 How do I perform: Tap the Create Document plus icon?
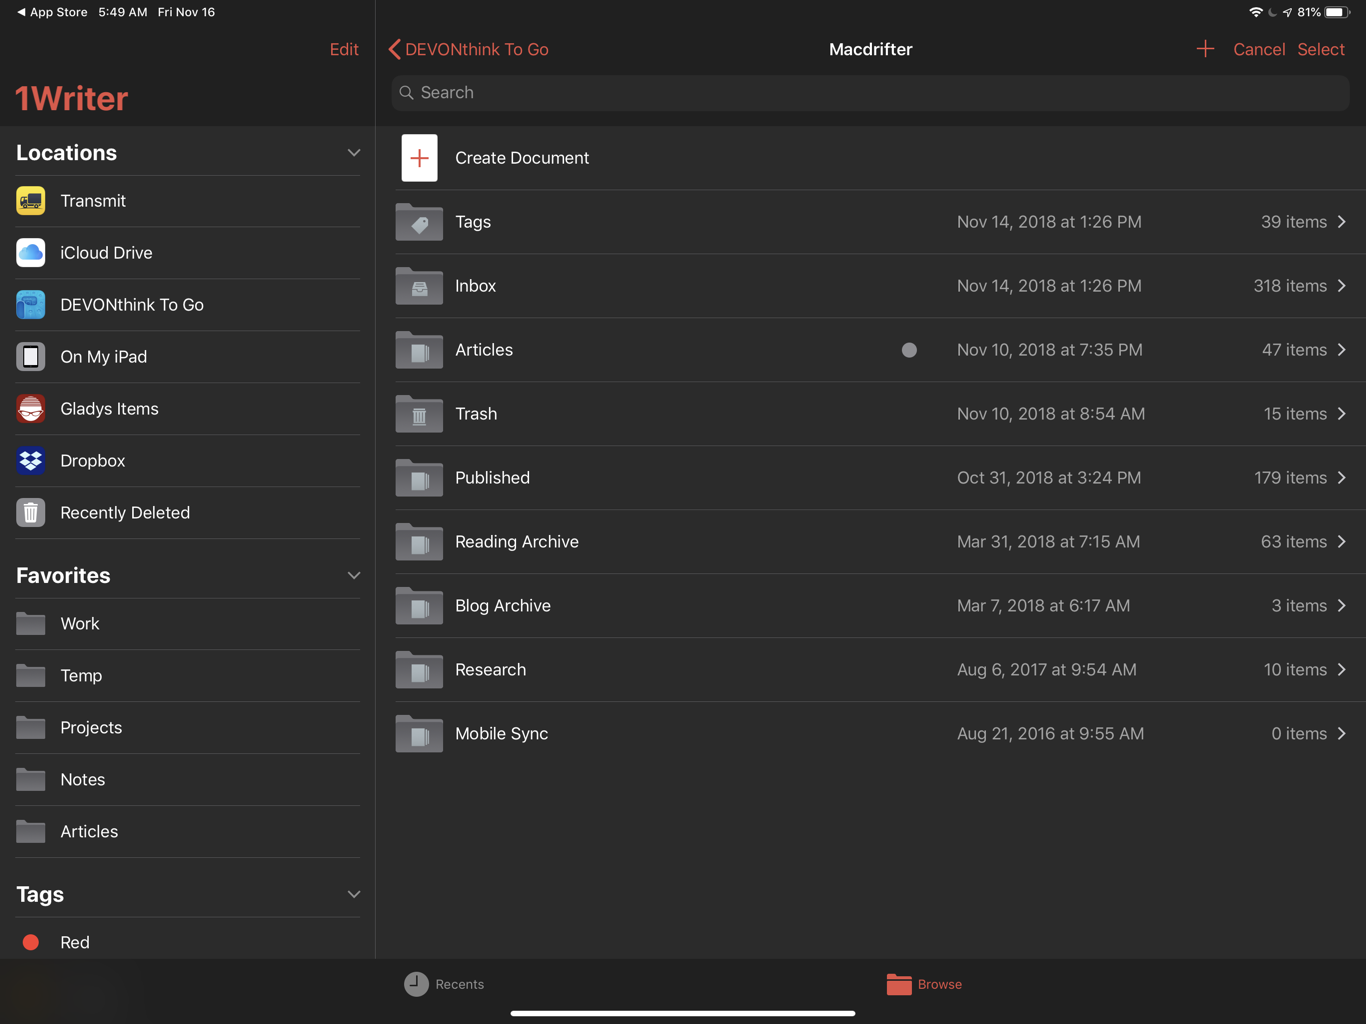point(419,158)
